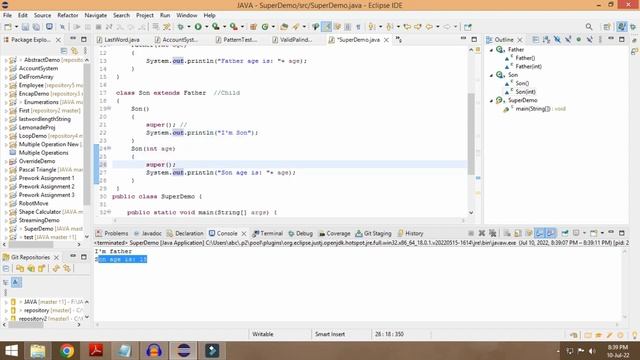
Task: Expand the OverrideDemo project
Action: pyautogui.click(x=6, y=161)
